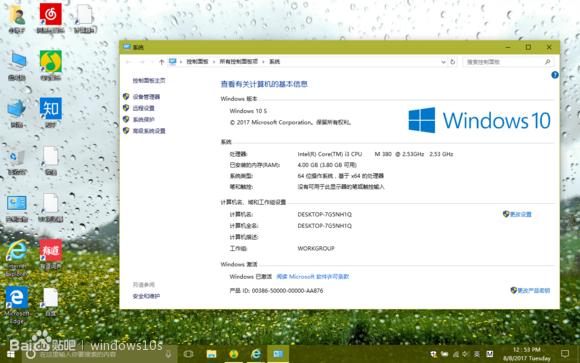Expand the address bar history dropdown
Image resolution: width=580 pixels, height=363 pixels.
[443, 62]
